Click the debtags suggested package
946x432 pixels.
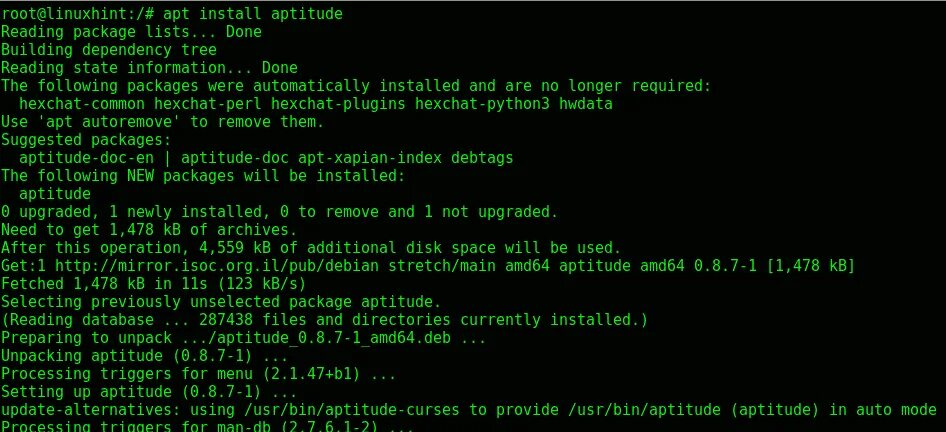[x=482, y=158]
